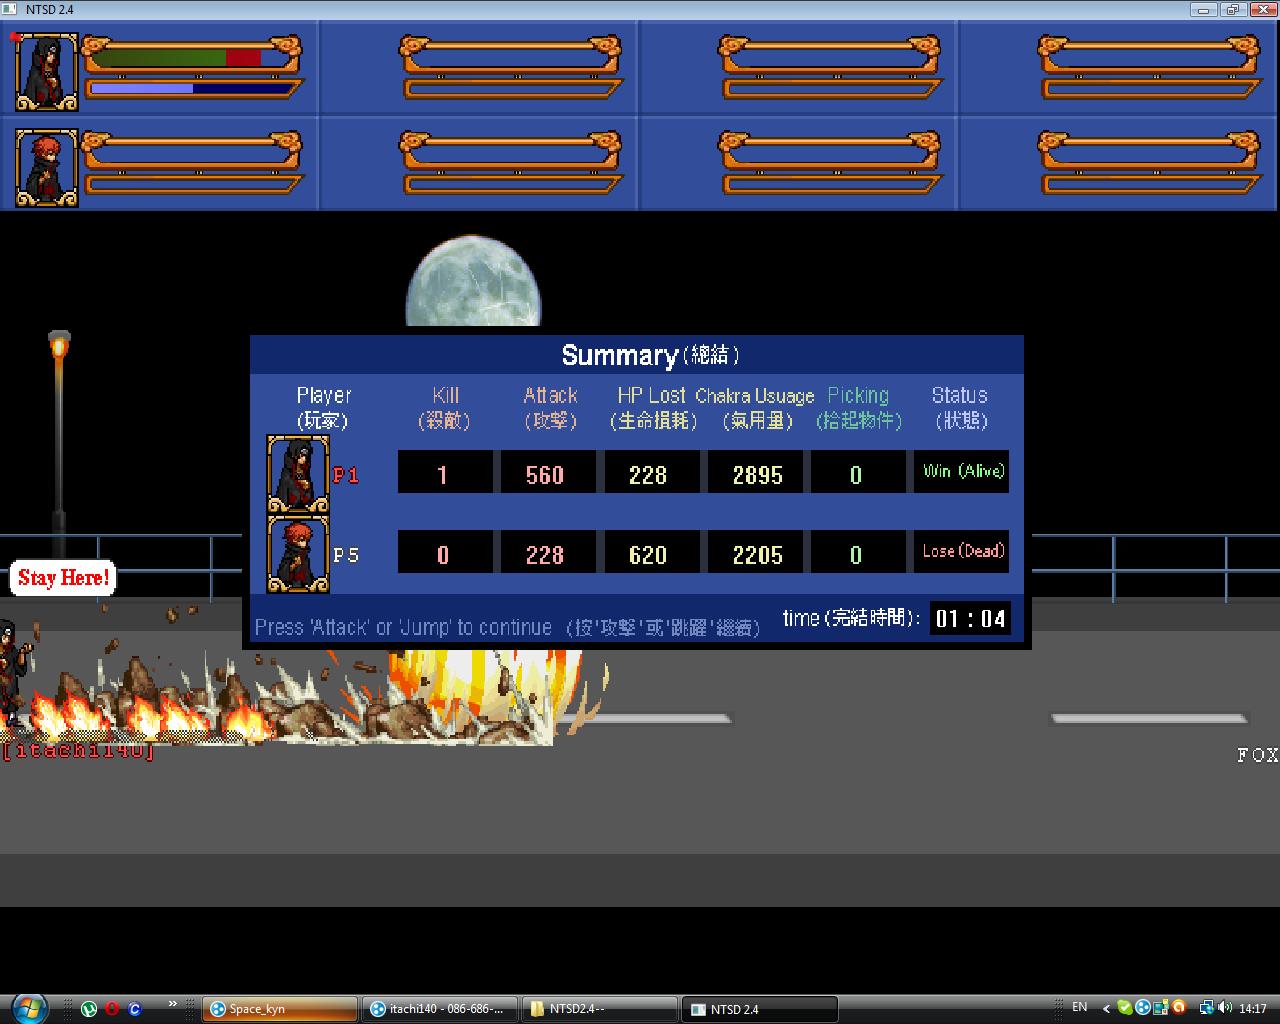Open the volume speaker tray icon
This screenshot has width=1280, height=1024.
(x=1225, y=1008)
